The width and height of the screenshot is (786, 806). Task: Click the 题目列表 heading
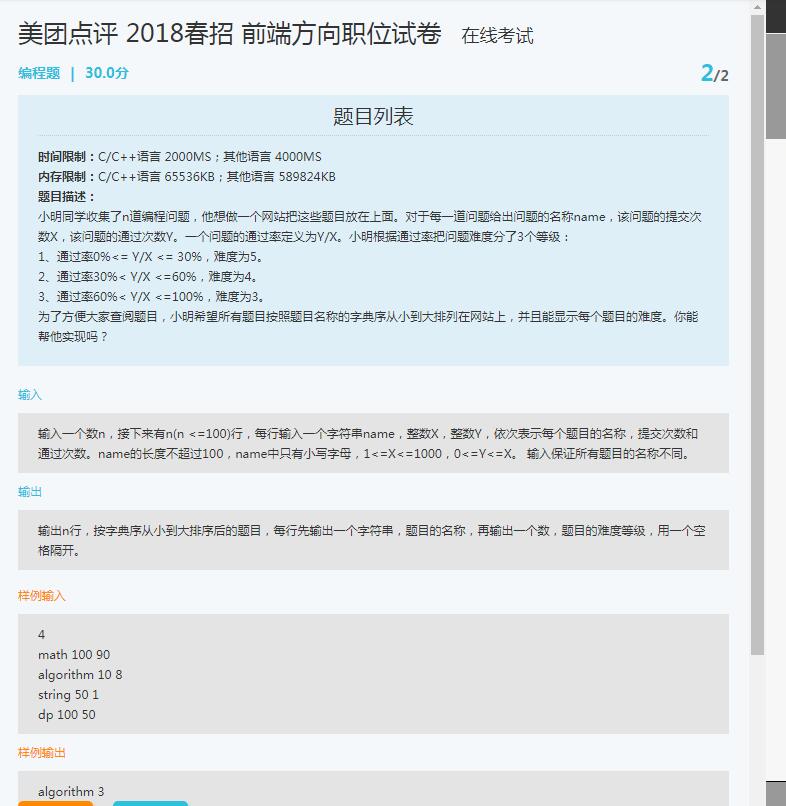pyautogui.click(x=373, y=116)
